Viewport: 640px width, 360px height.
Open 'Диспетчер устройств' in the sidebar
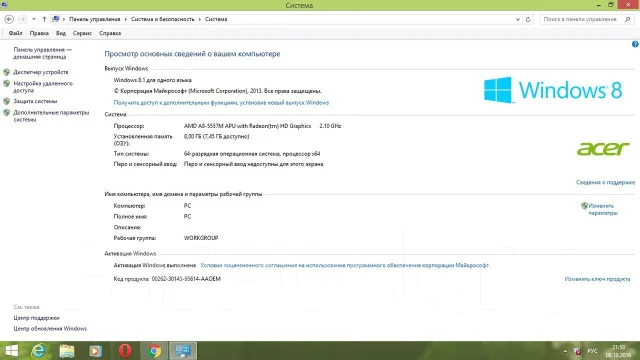41,72
